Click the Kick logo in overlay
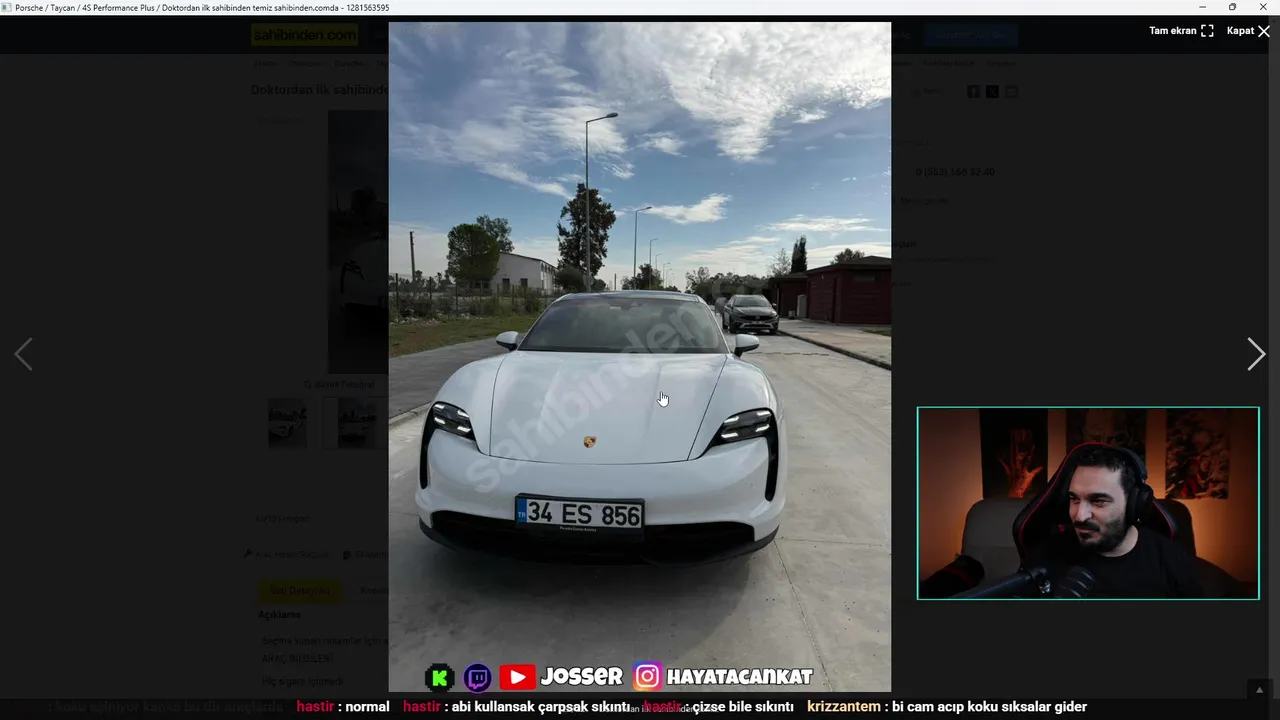The width and height of the screenshot is (1280, 720). 440,677
